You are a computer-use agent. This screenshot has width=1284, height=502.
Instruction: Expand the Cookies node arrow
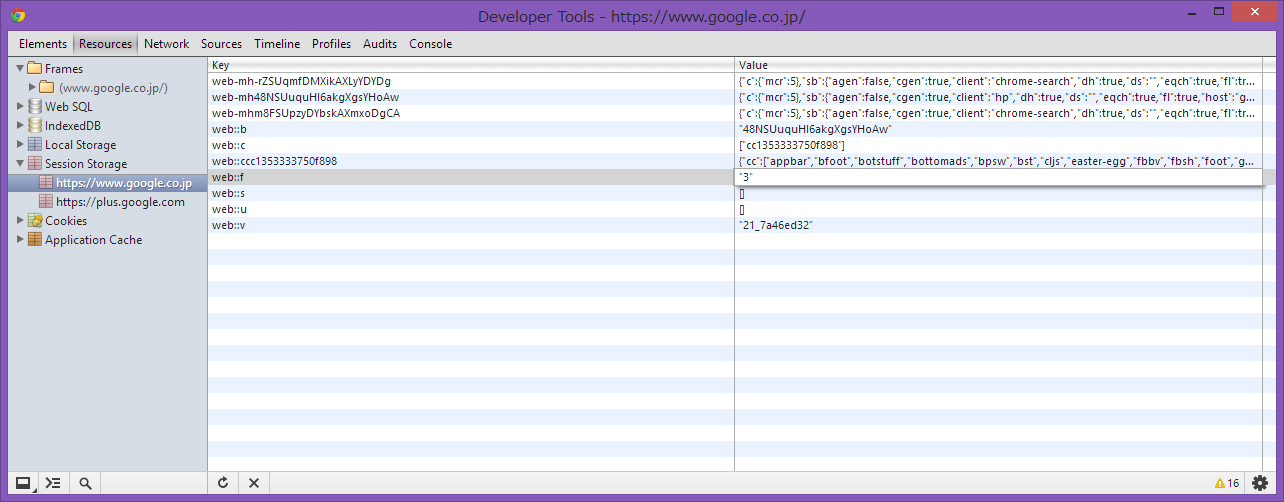20,221
